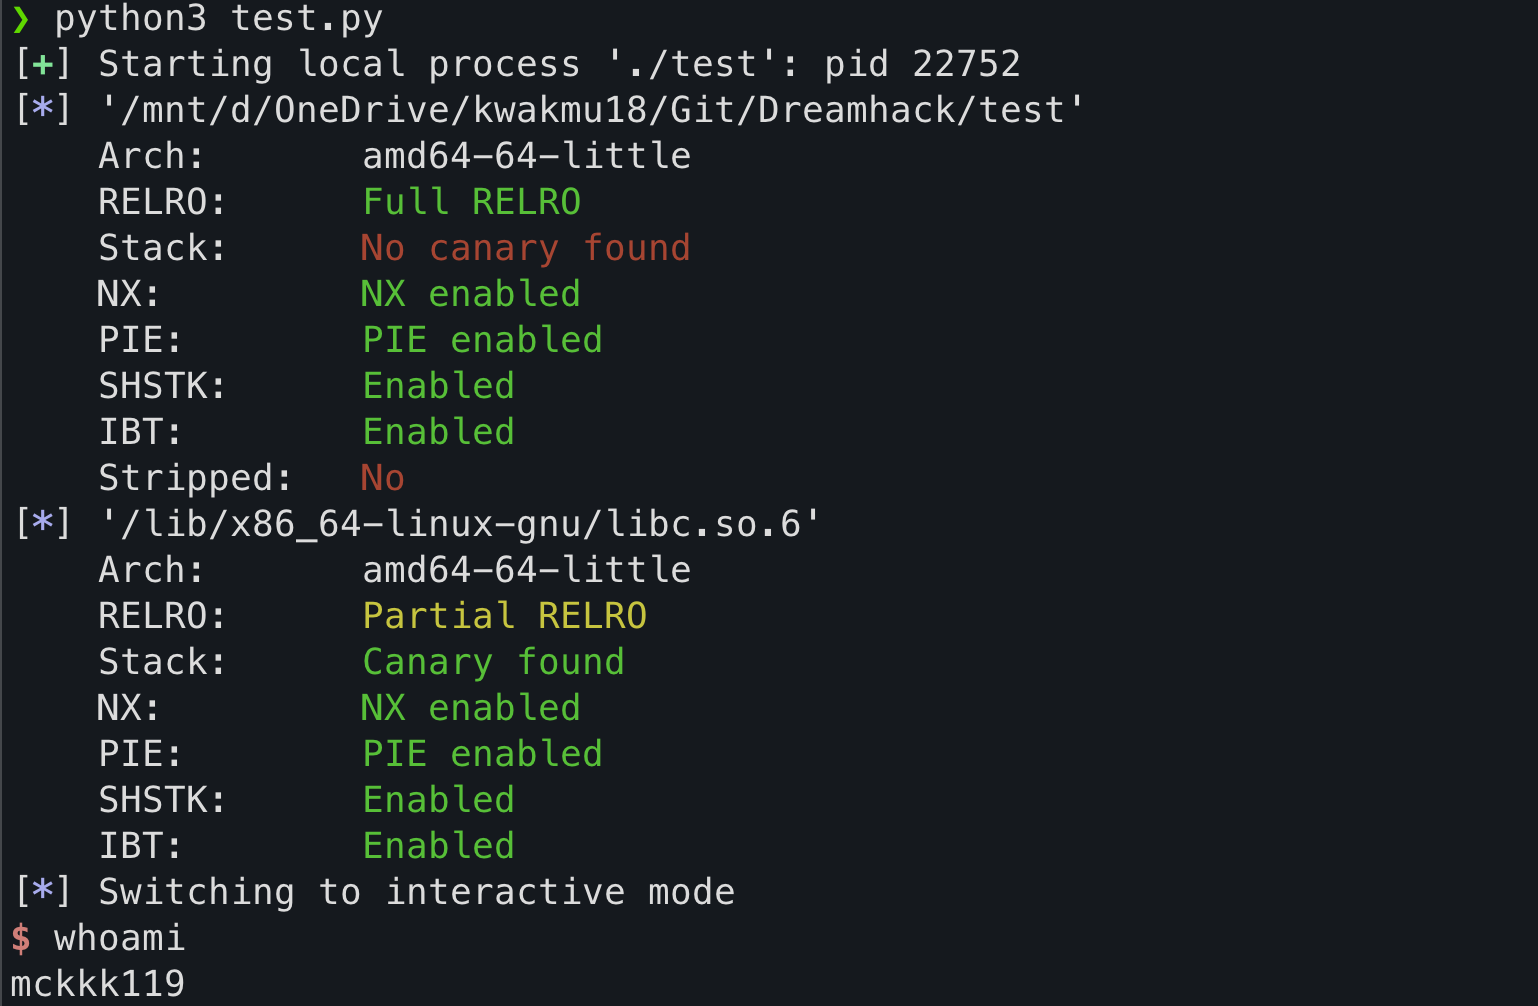Click the green 'Full RELRO' value
The image size is (1538, 1006).
[x=471, y=202]
